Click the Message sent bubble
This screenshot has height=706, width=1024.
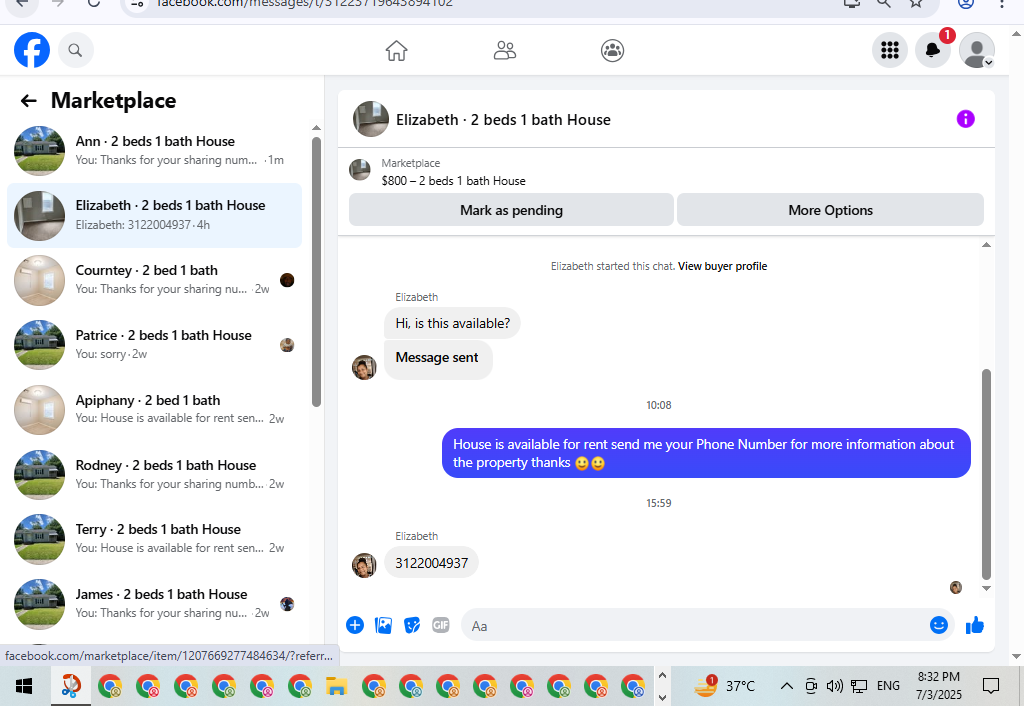pos(438,359)
